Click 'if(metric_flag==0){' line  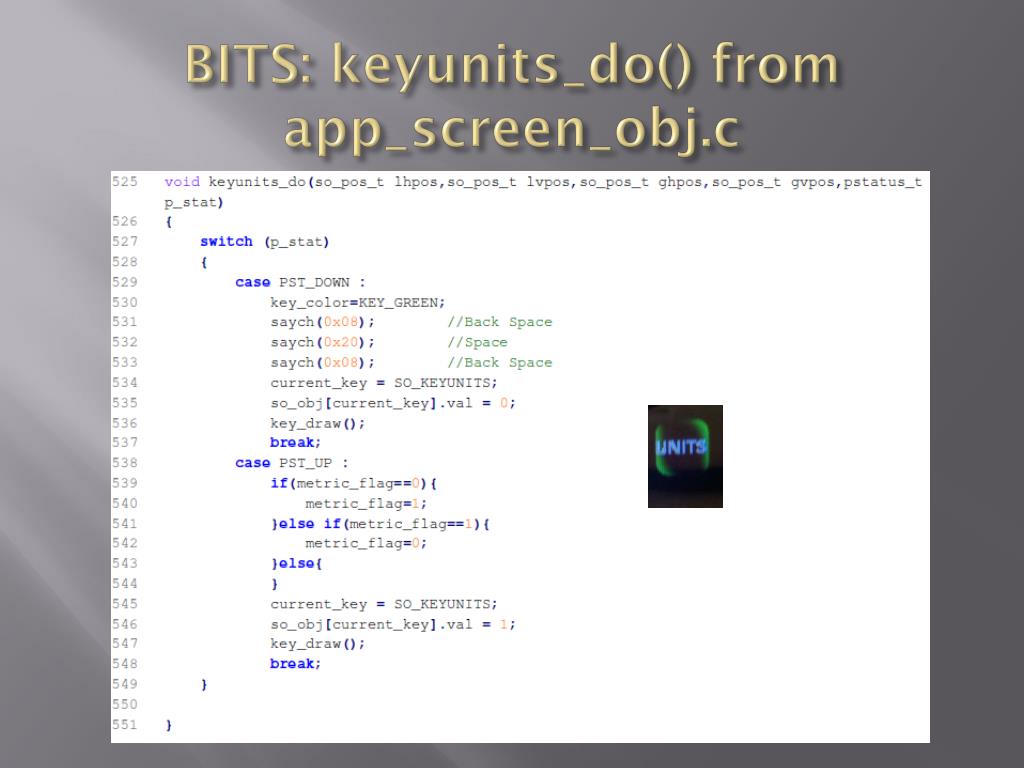coord(353,483)
